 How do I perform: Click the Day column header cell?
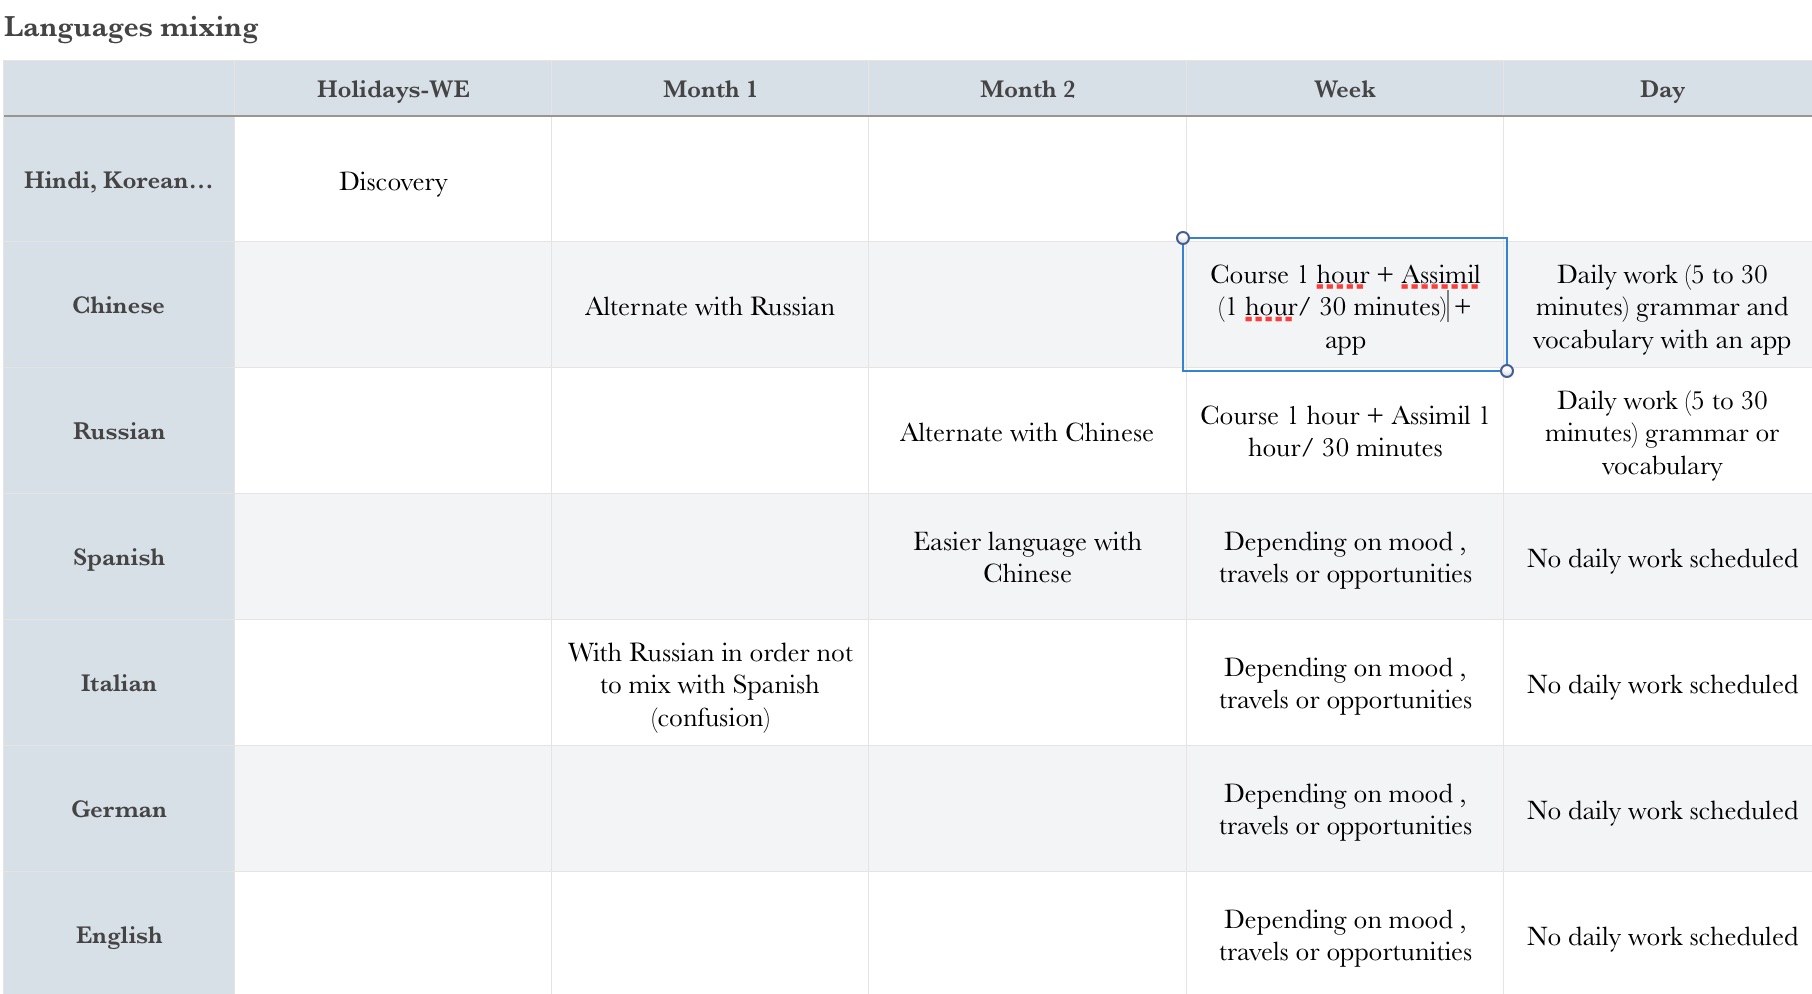point(1661,89)
